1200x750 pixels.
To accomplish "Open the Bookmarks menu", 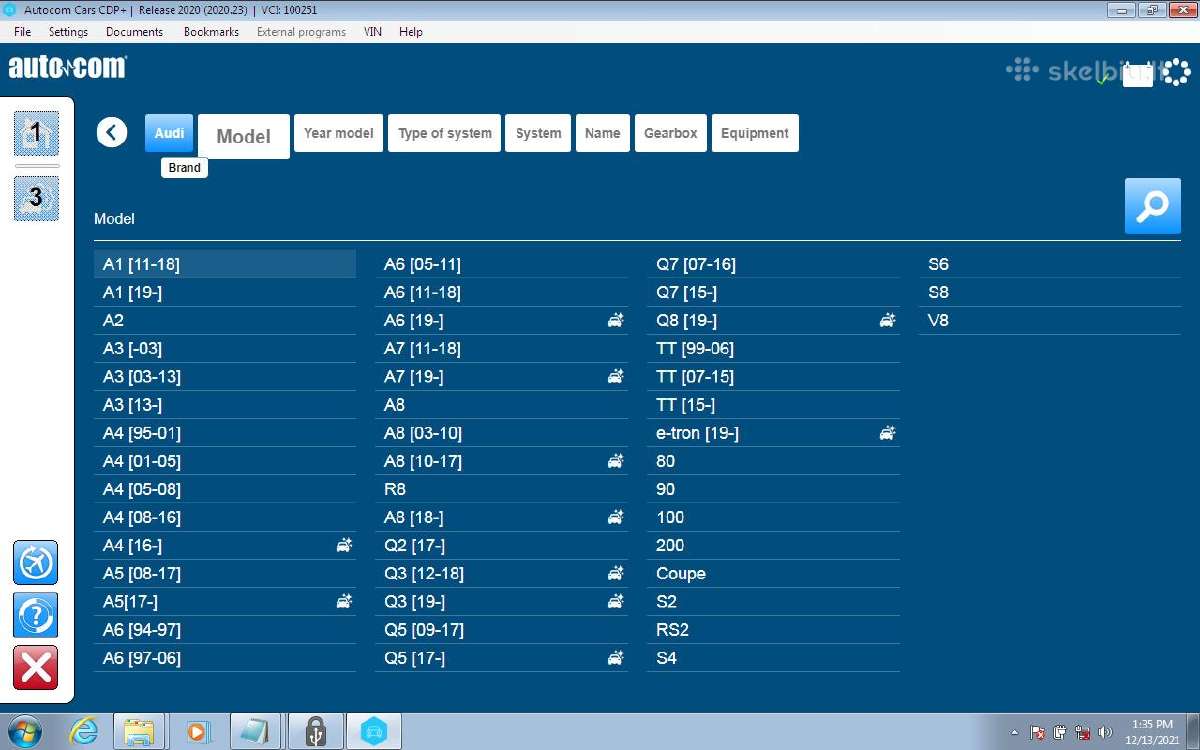I will point(211,32).
